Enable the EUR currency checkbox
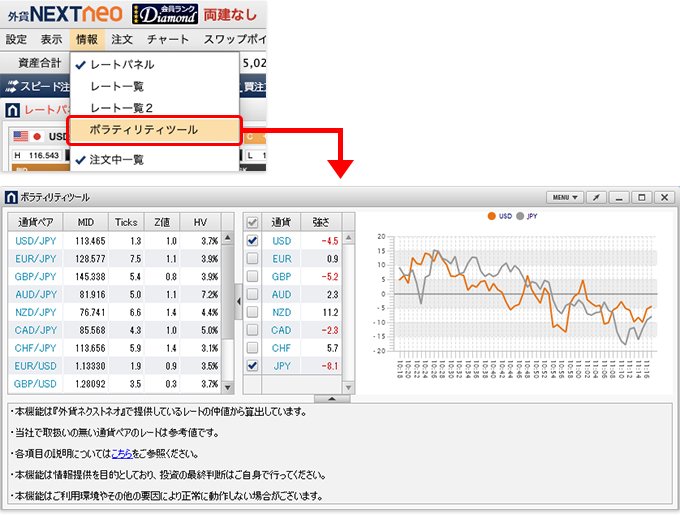 coord(253,258)
